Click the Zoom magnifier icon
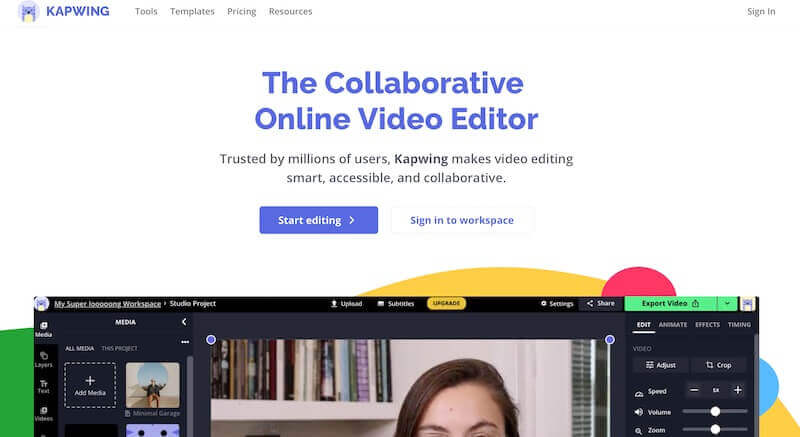This screenshot has height=437, width=800. 639,431
